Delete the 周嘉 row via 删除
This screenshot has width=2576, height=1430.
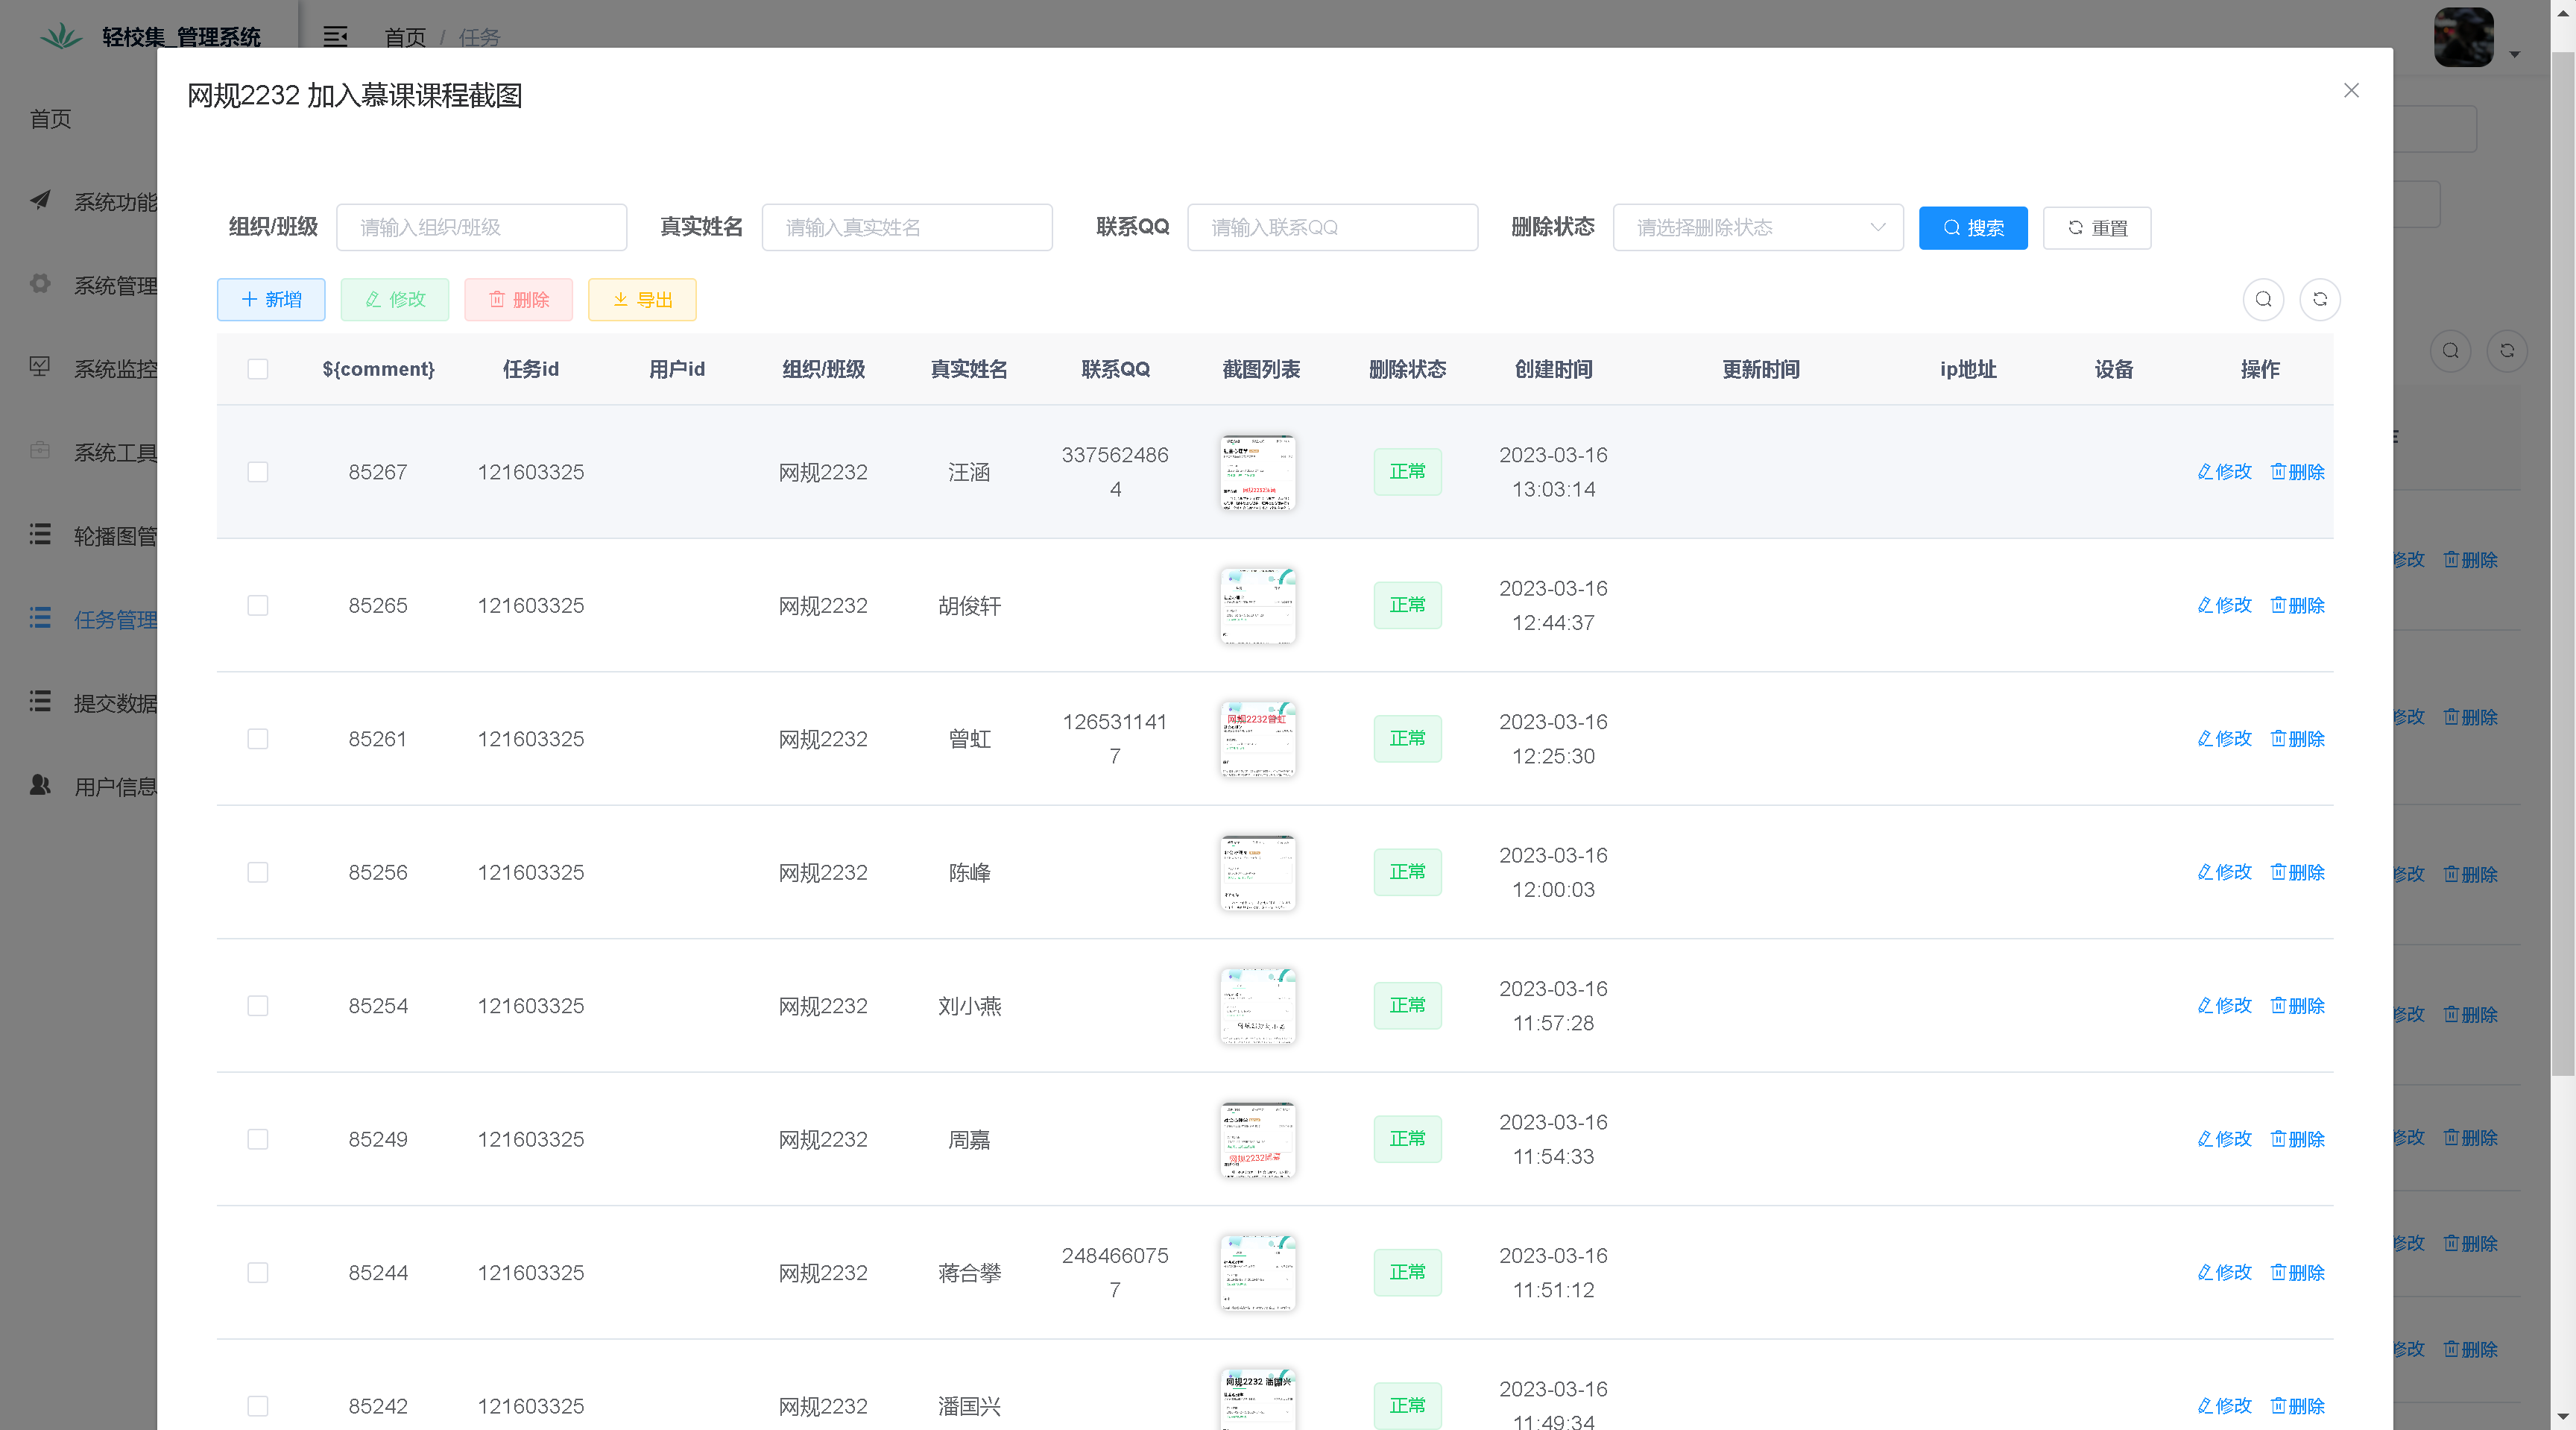(2297, 1140)
